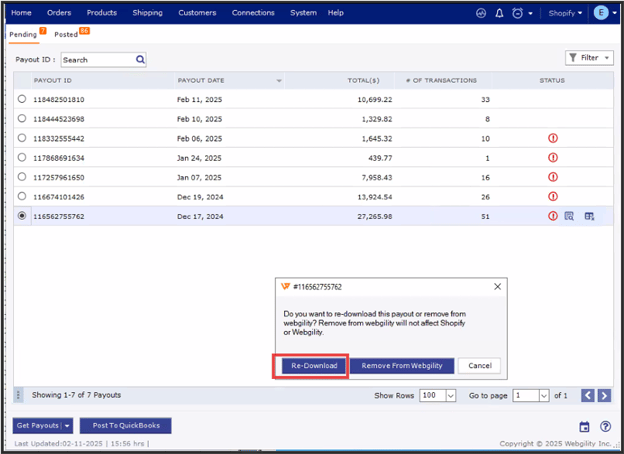The height and width of the screenshot is (454, 624).
Task: Open the help question mark icon
Action: 605,427
